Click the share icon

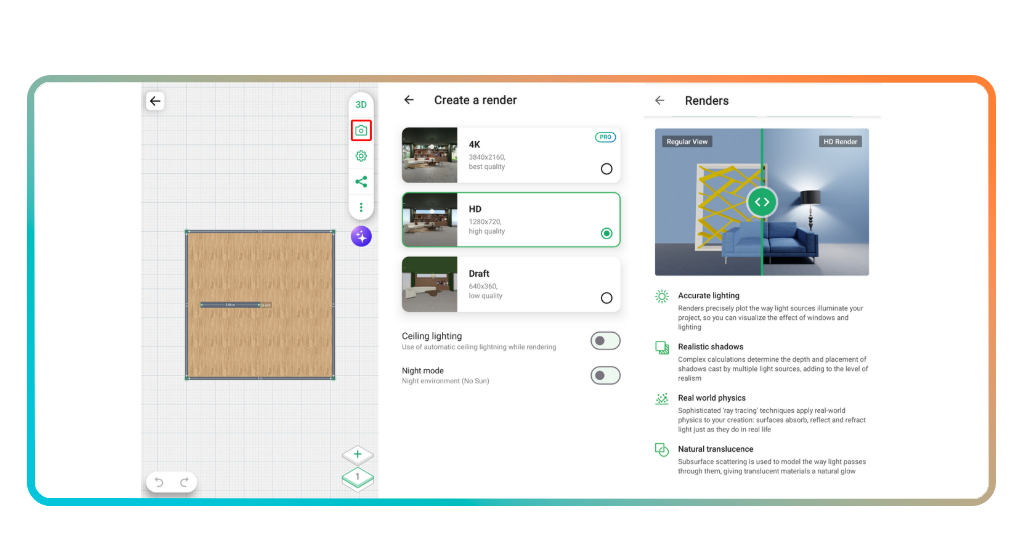(361, 181)
